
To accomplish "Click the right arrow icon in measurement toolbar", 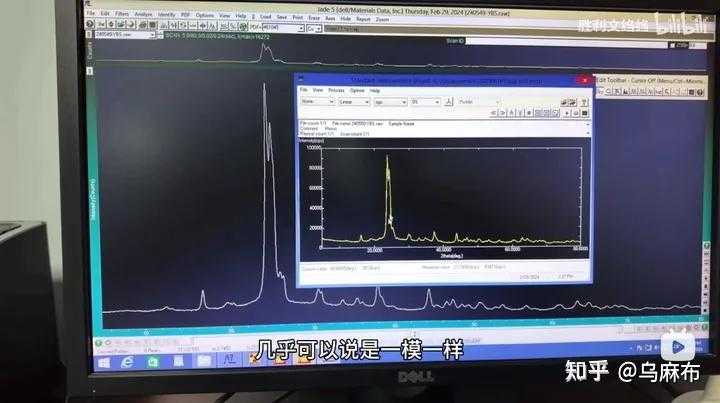I will pyautogui.click(x=502, y=113).
